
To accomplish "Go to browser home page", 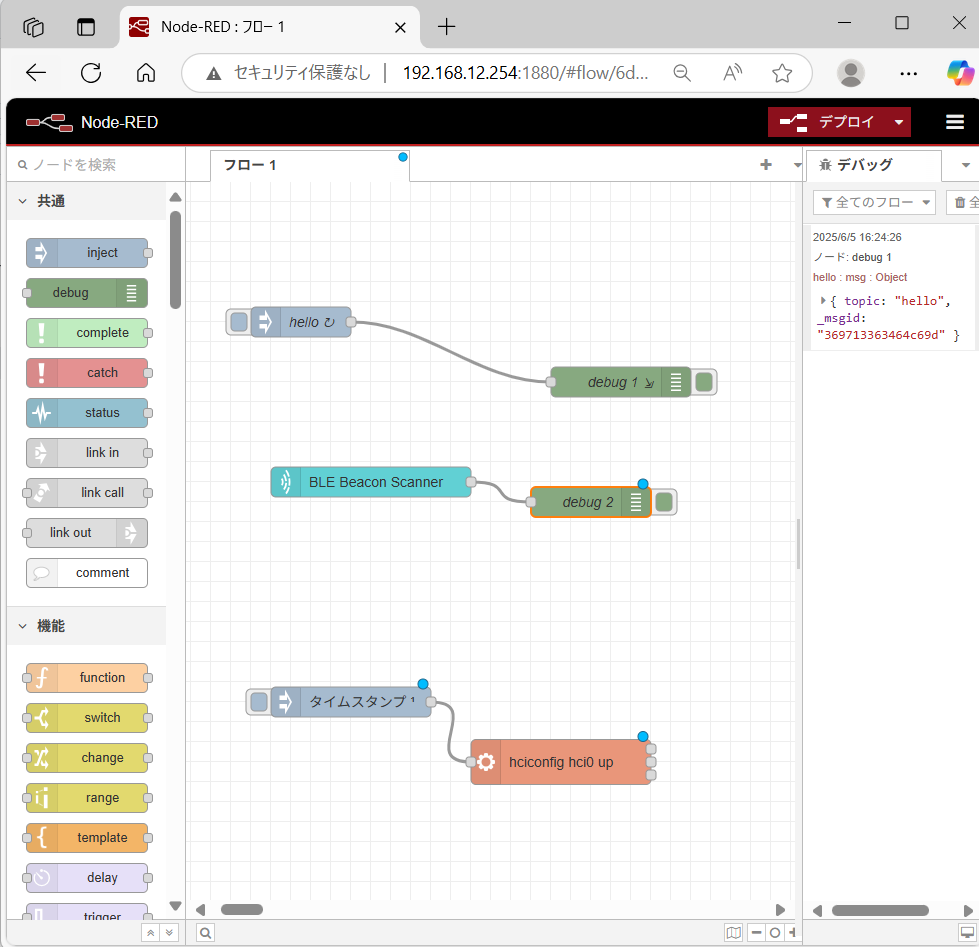I will 146,73.
